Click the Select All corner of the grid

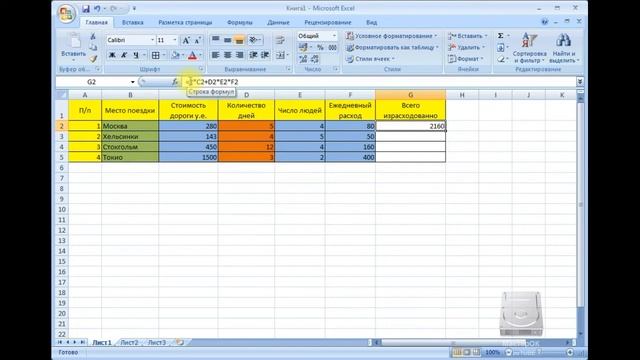[62, 95]
